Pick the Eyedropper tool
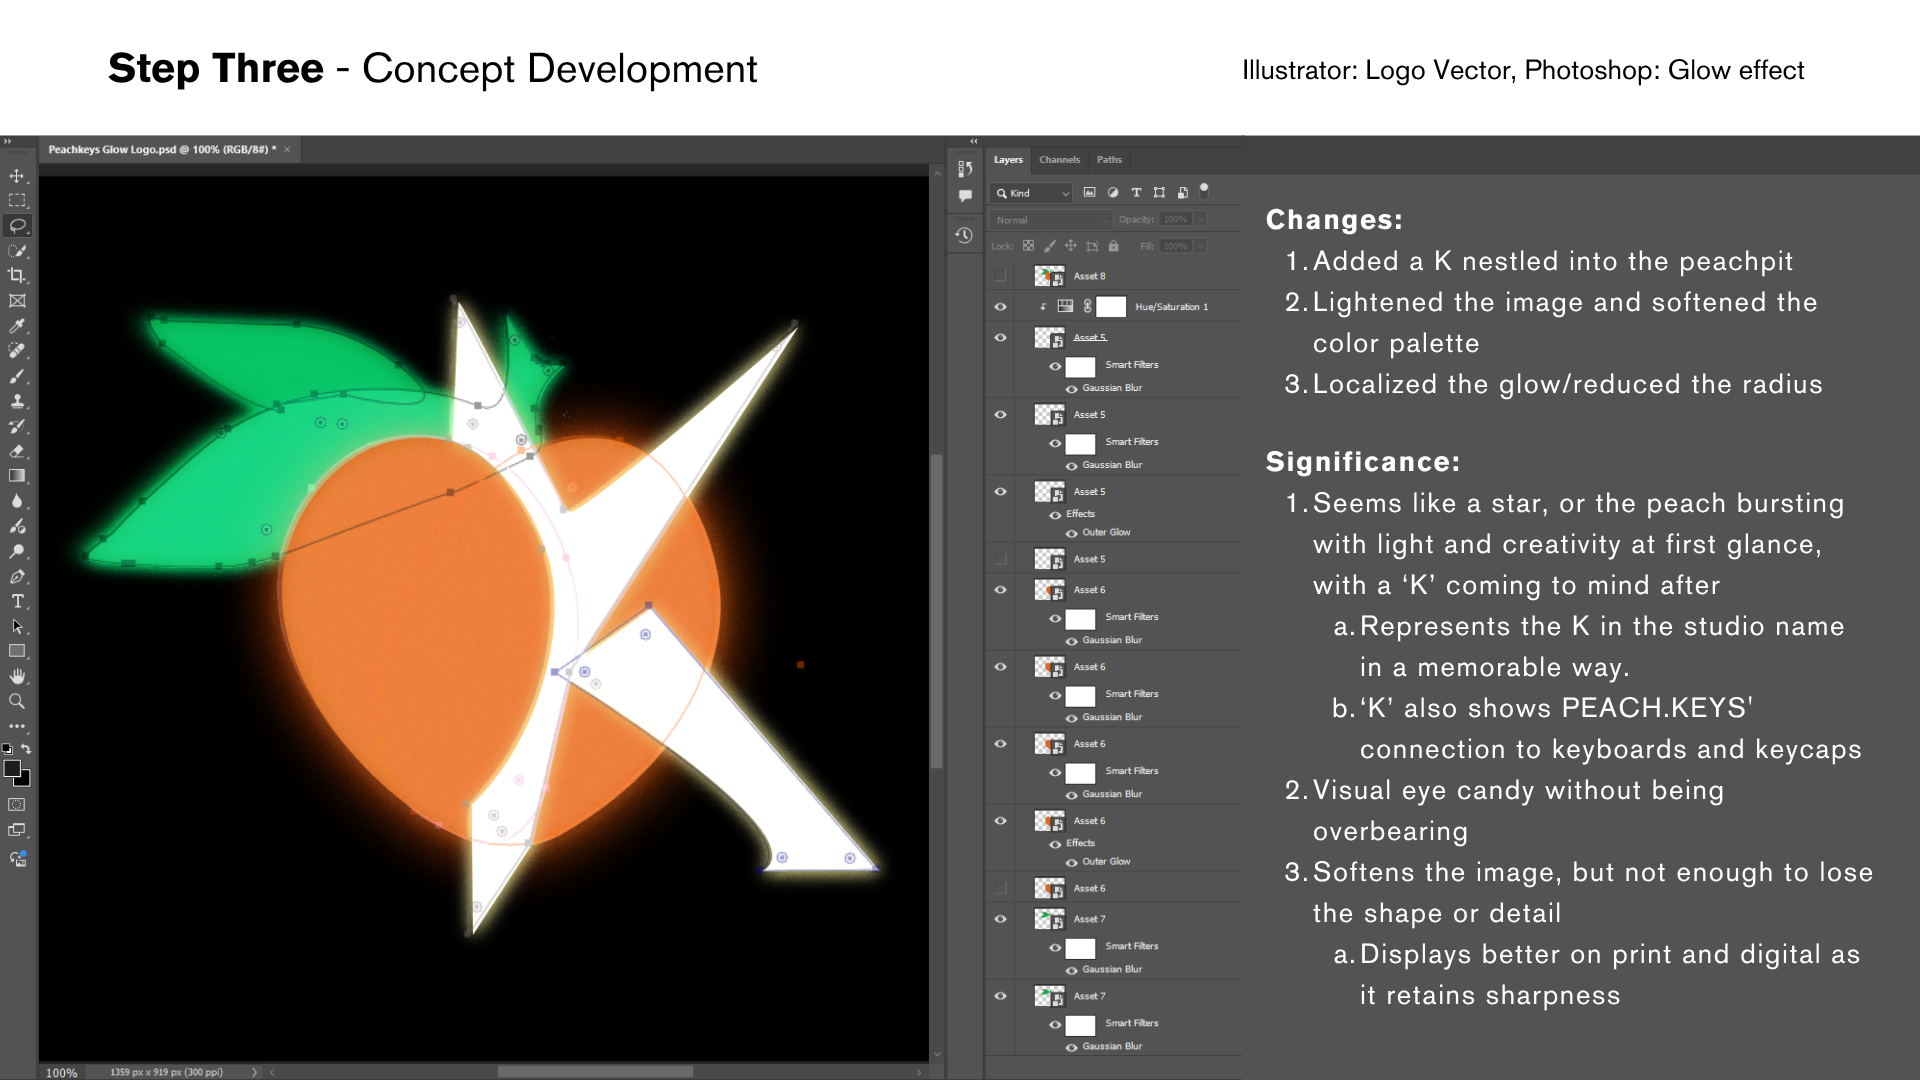Viewport: 1920px width, 1080px height. tap(17, 326)
